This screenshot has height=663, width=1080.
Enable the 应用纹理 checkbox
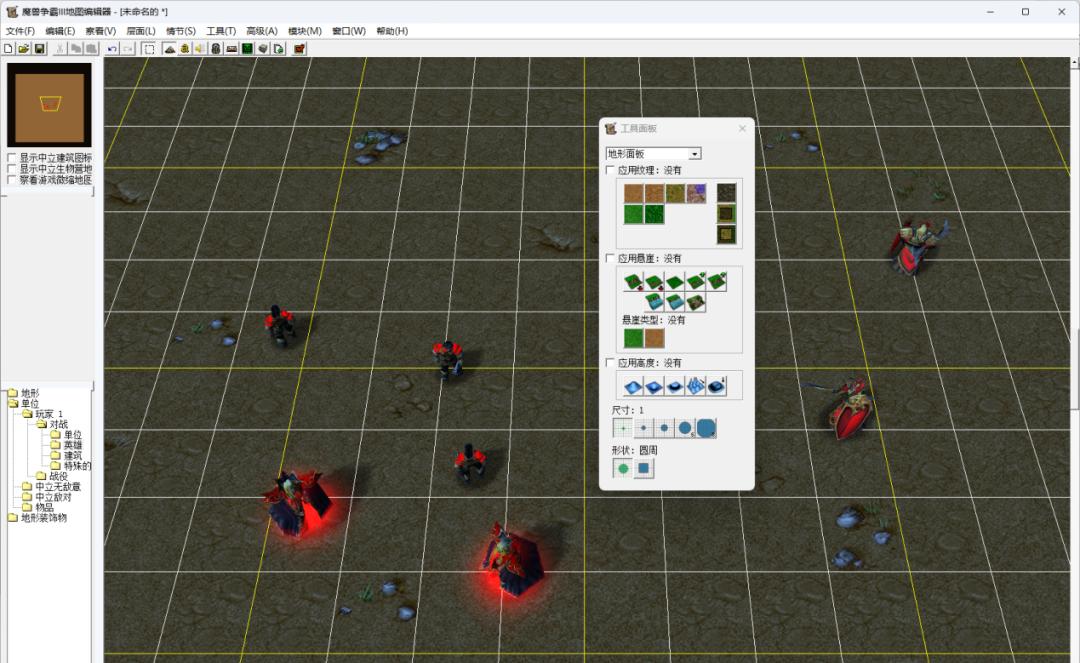point(611,171)
